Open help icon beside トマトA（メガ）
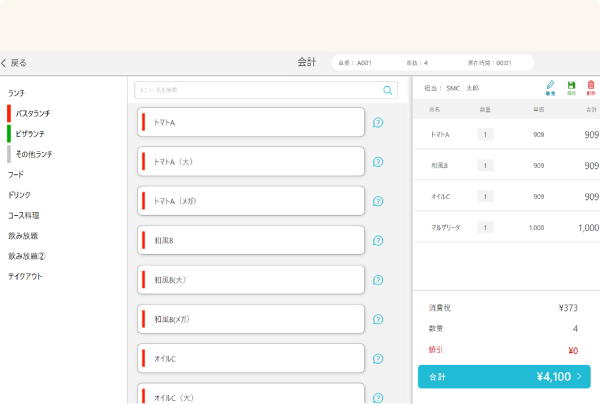Image resolution: width=600 pixels, height=404 pixels. tap(378, 201)
